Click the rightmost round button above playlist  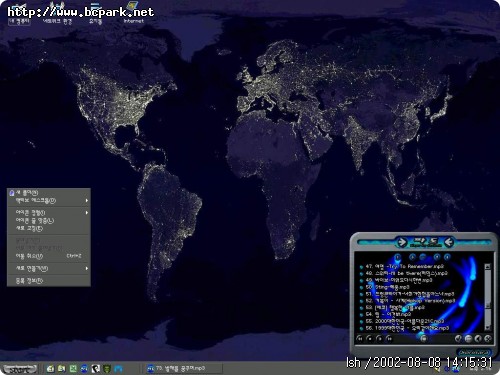coord(447,257)
